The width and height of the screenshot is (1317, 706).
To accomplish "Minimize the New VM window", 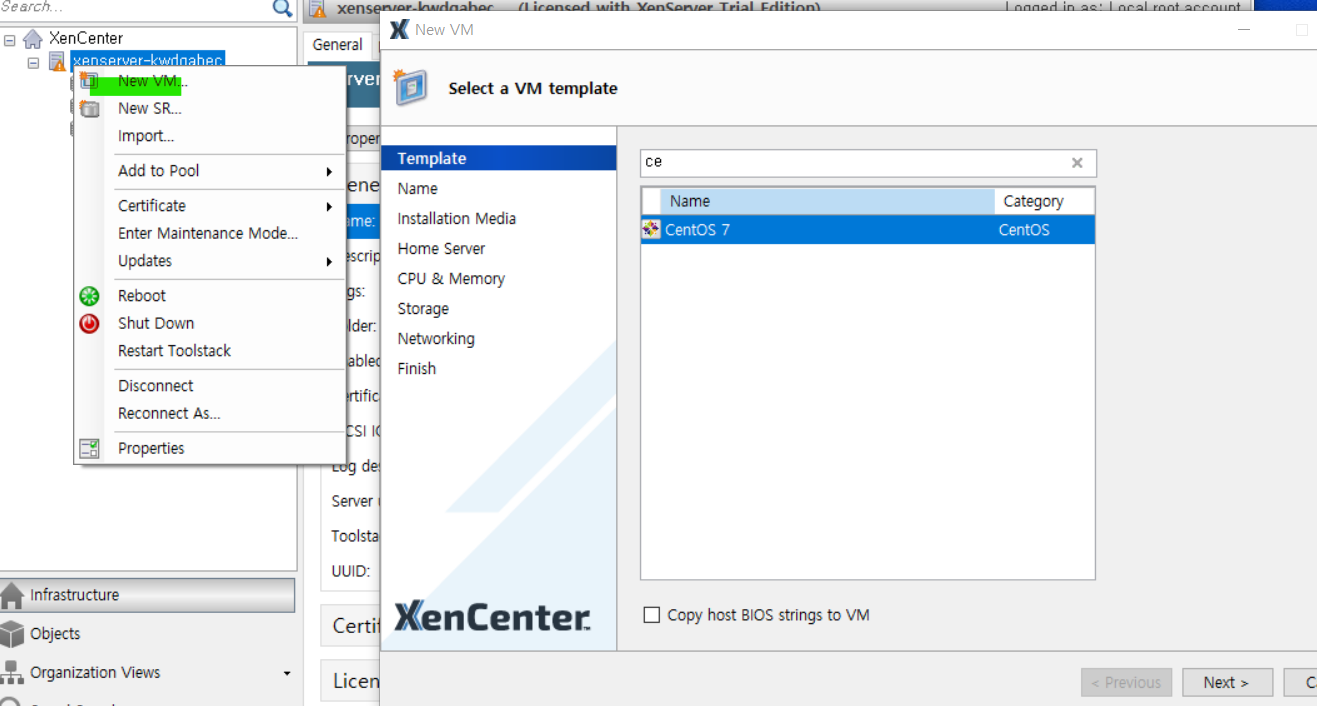I will tap(1244, 30).
